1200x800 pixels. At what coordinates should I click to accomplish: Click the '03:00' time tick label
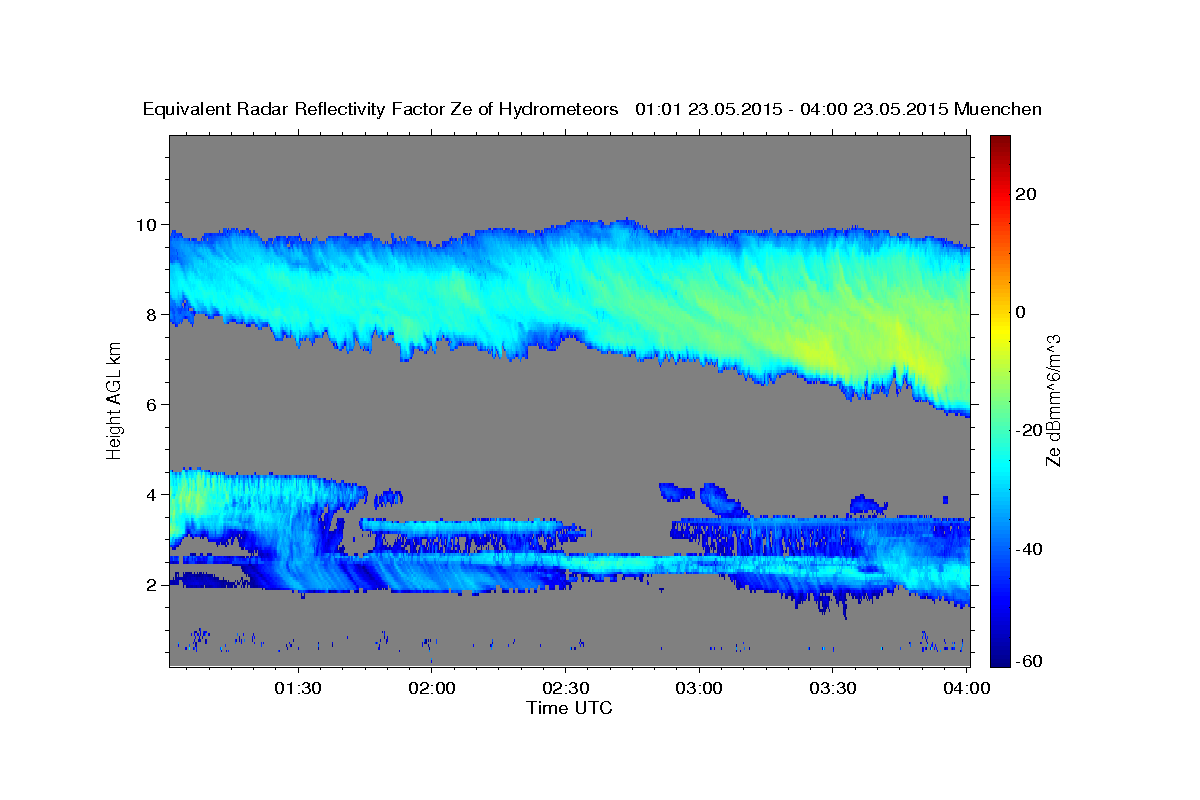[x=699, y=688]
